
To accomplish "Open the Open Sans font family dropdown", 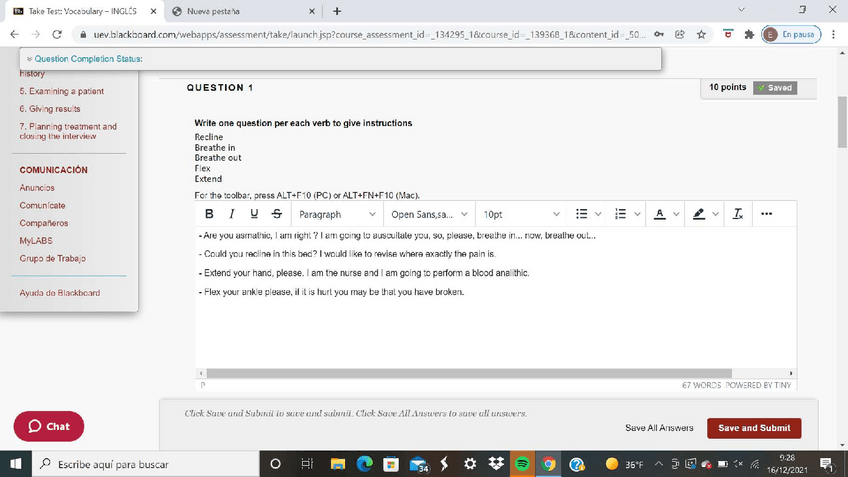I will pos(429,215).
